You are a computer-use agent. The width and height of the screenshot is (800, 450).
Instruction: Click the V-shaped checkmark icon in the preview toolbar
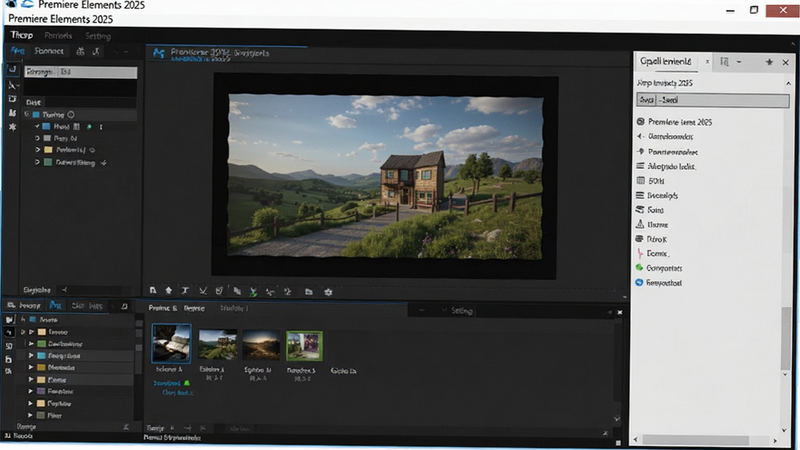pyautogui.click(x=203, y=291)
